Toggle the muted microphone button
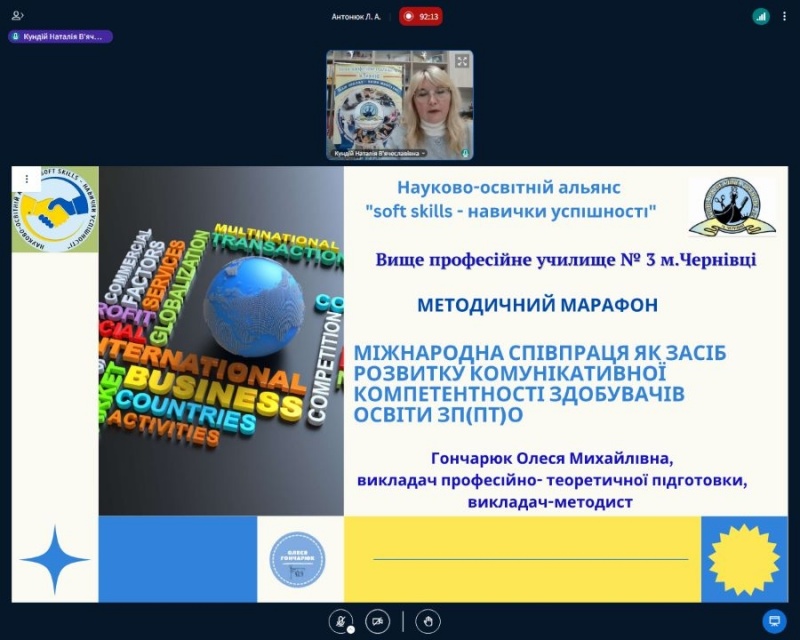The width and height of the screenshot is (800, 640). [341, 621]
